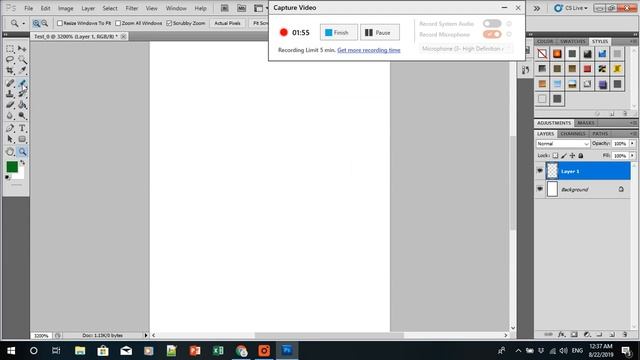Screen dimensions: 640x360
Task: Click the Actual Pixels button
Action: (x=227, y=23)
